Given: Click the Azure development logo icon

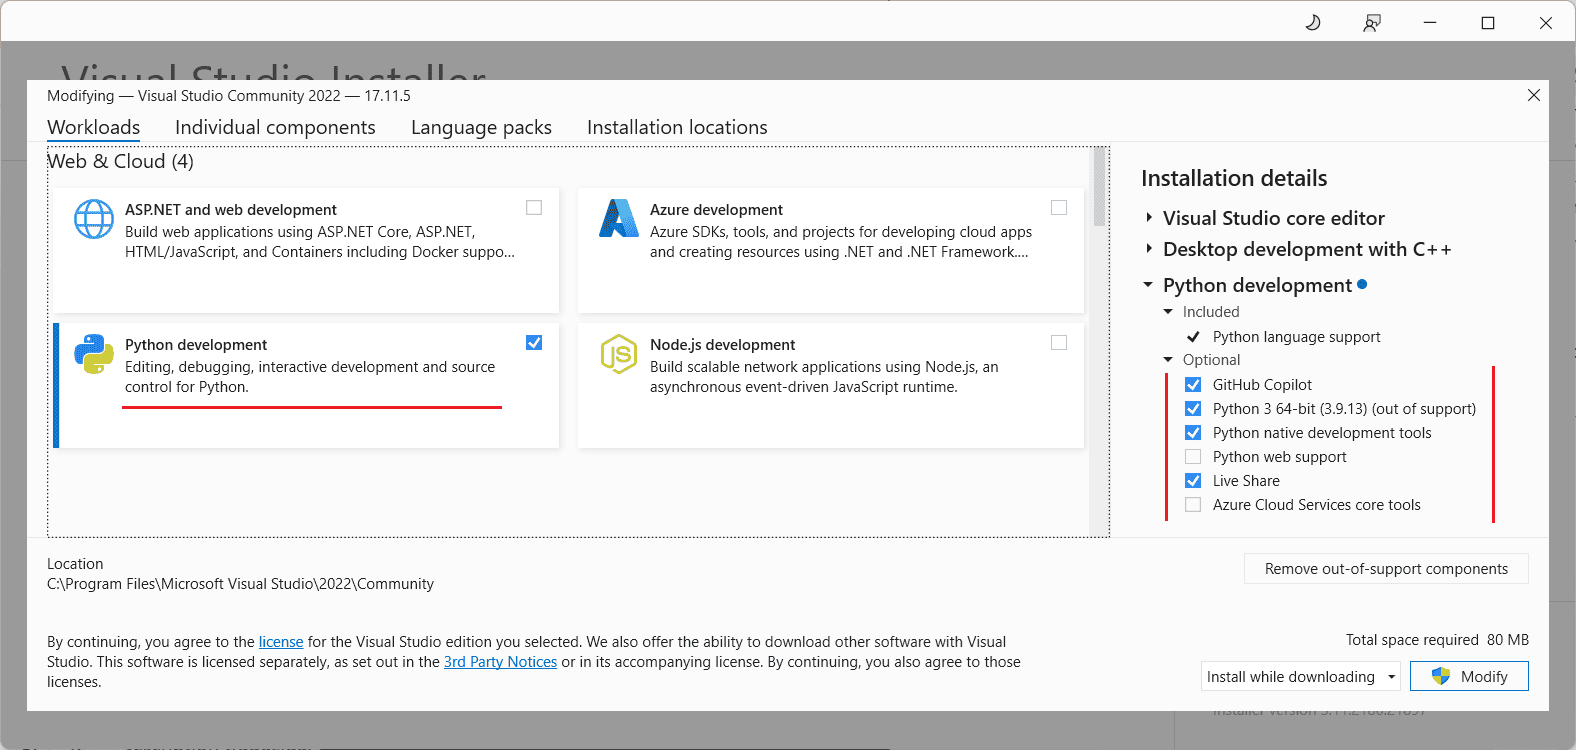Looking at the screenshot, I should (x=619, y=219).
